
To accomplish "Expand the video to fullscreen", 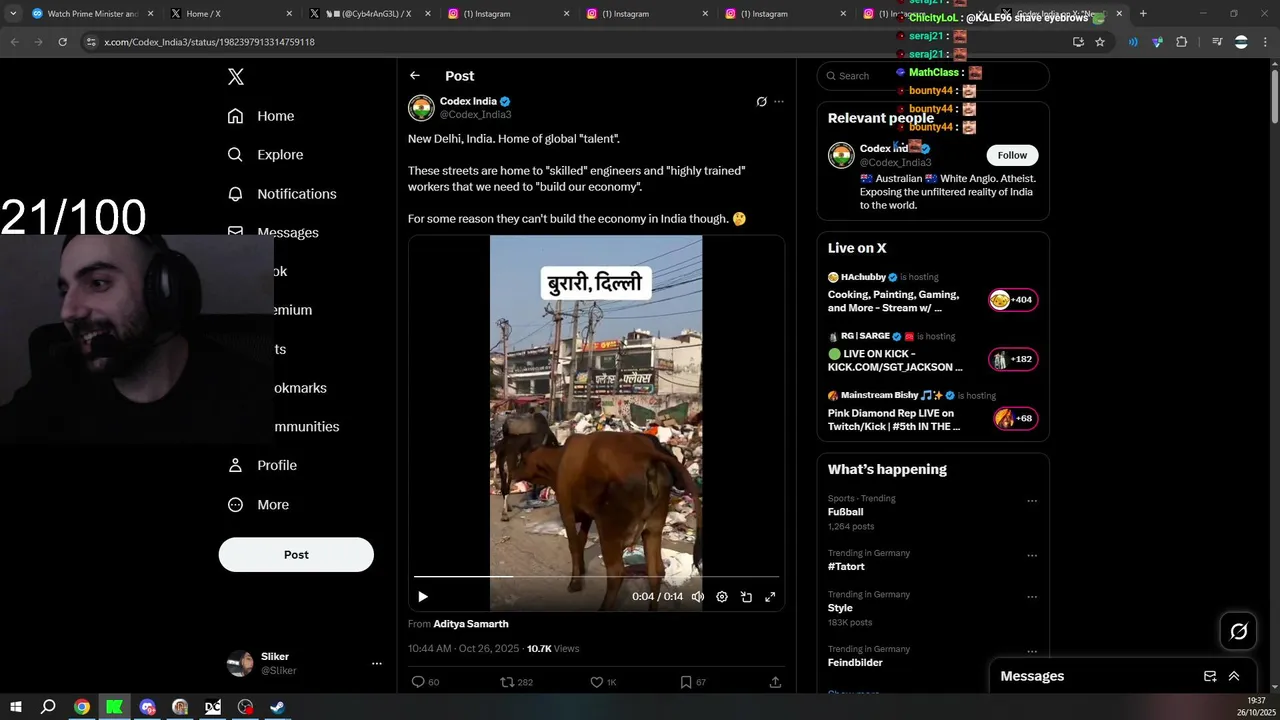I will click(x=770, y=597).
